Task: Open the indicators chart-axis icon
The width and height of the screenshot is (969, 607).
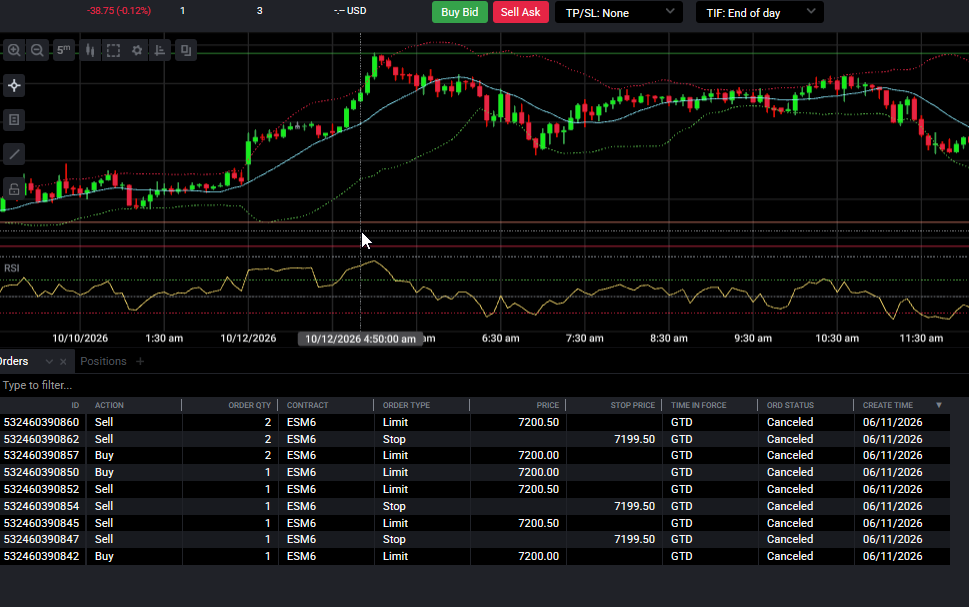Action: click(160, 50)
